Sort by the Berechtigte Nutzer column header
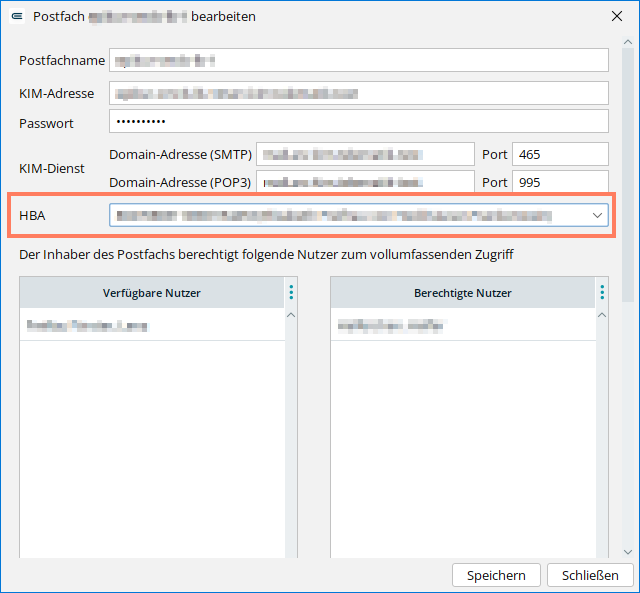The width and height of the screenshot is (640, 593). (463, 293)
